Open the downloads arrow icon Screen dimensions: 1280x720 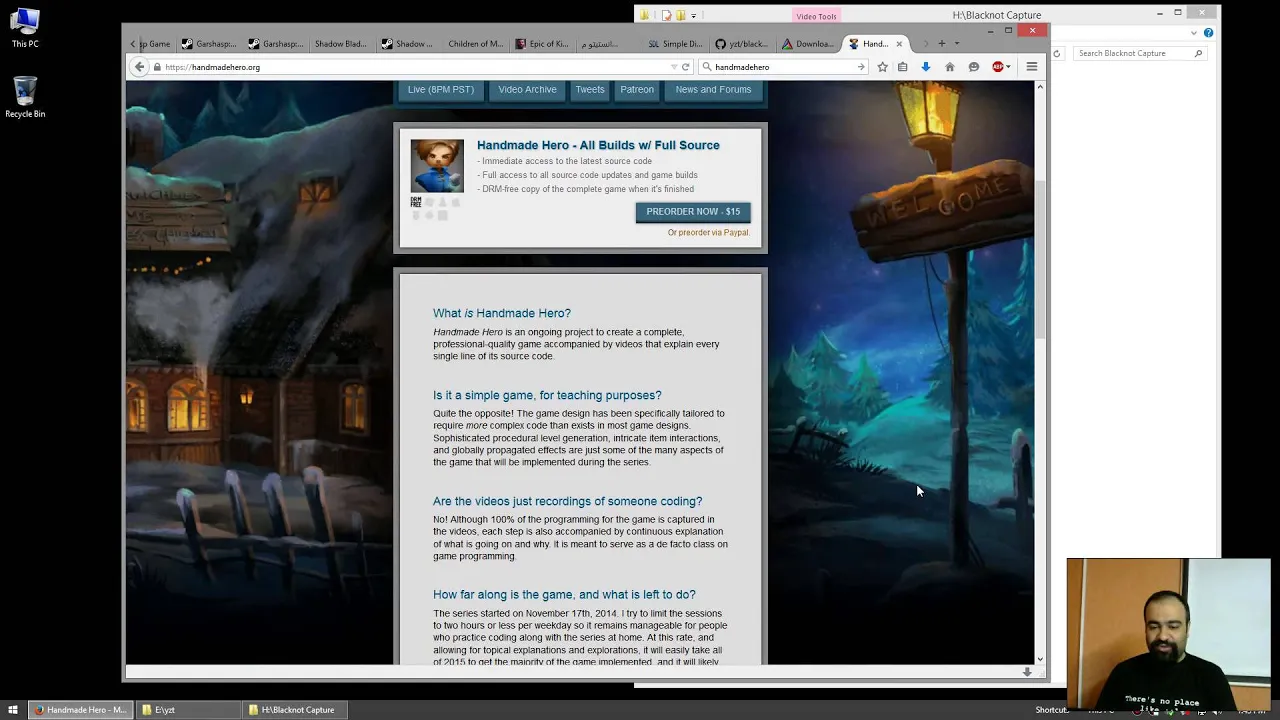[x=926, y=67]
